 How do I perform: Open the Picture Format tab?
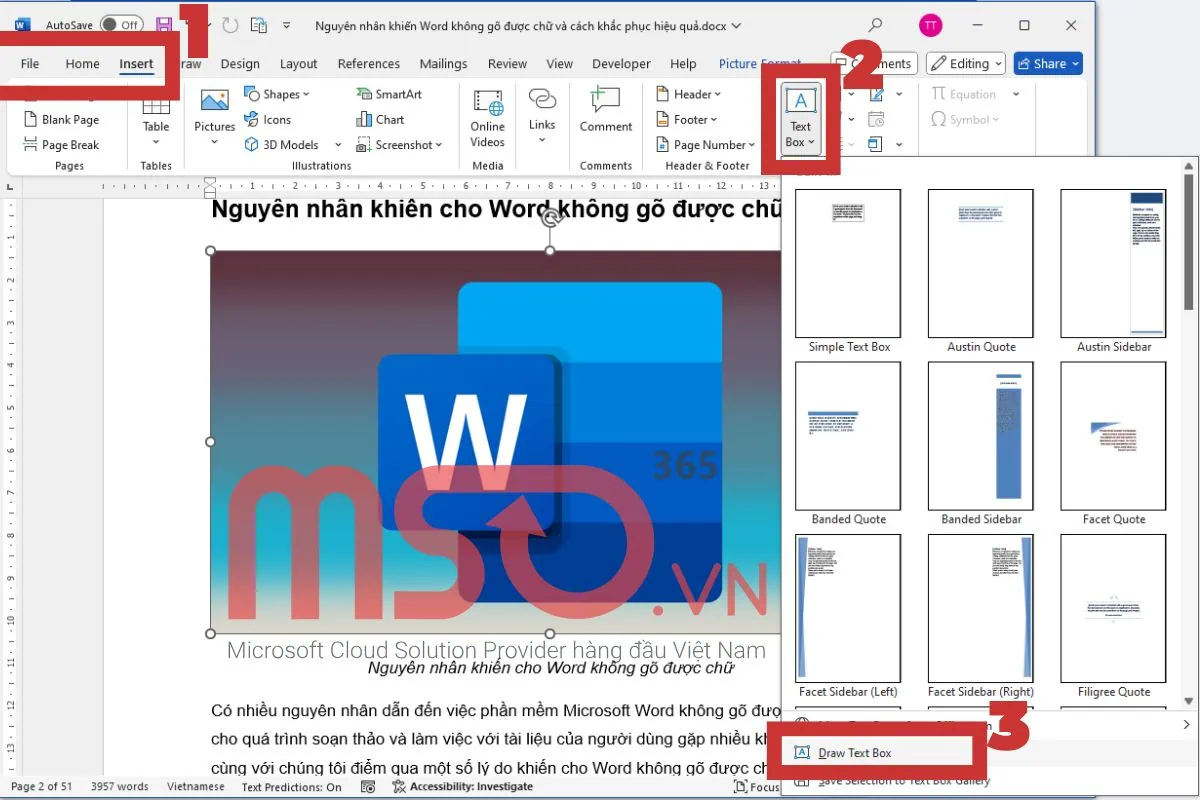pyautogui.click(x=759, y=63)
